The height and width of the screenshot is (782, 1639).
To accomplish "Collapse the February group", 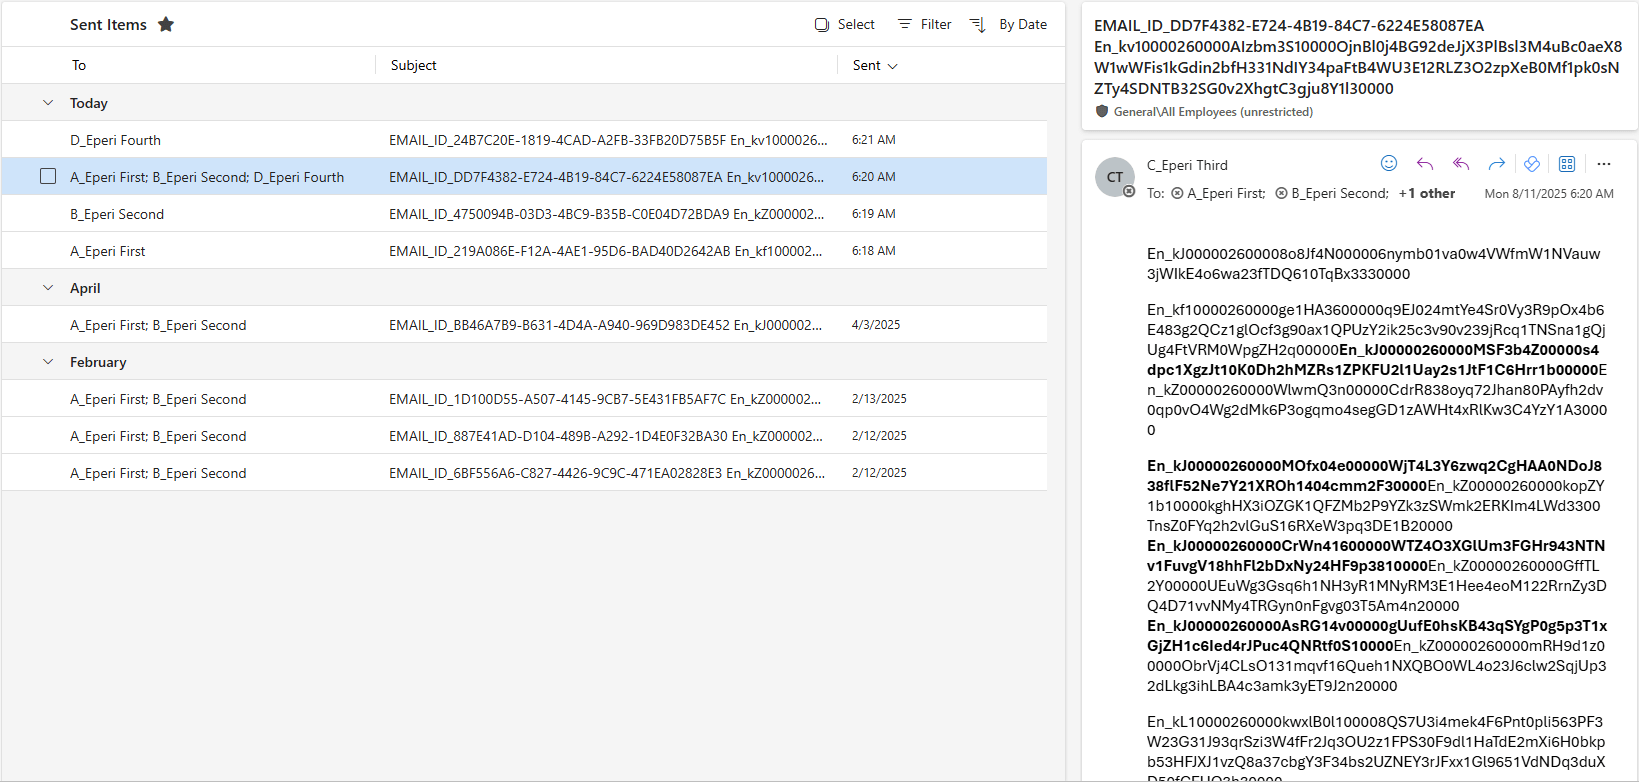I will click(x=48, y=362).
